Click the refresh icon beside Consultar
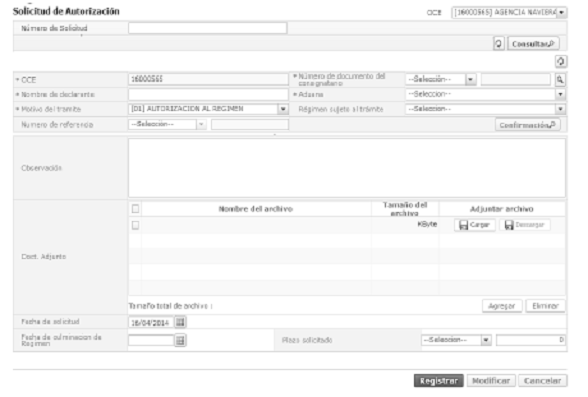 [x=498, y=44]
